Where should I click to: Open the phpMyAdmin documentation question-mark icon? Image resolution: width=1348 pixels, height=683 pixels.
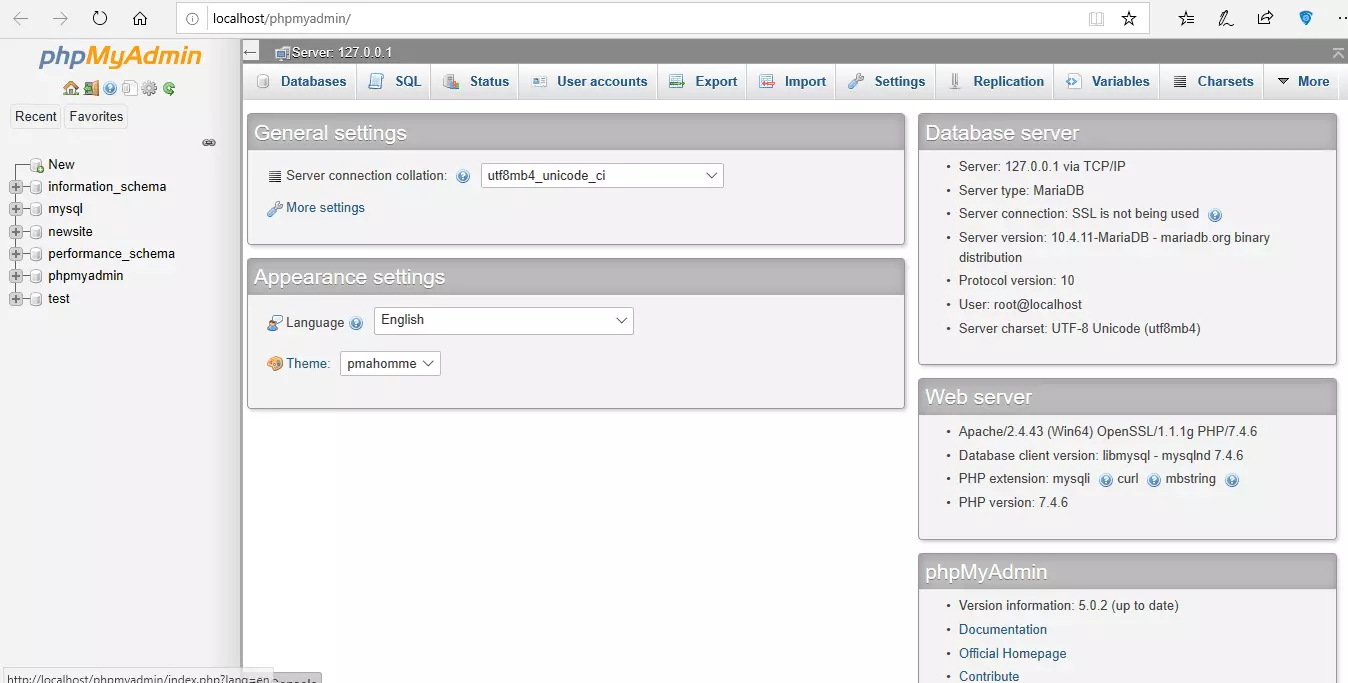coord(110,88)
